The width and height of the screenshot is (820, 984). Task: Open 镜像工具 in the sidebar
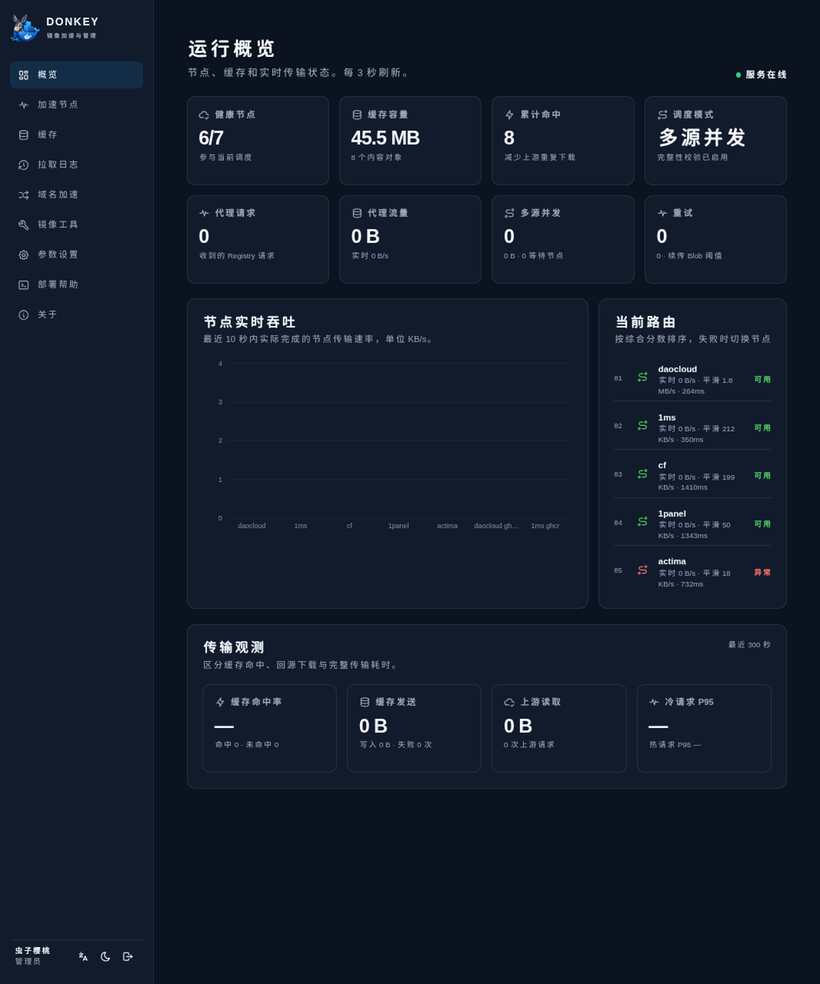tap(76, 225)
